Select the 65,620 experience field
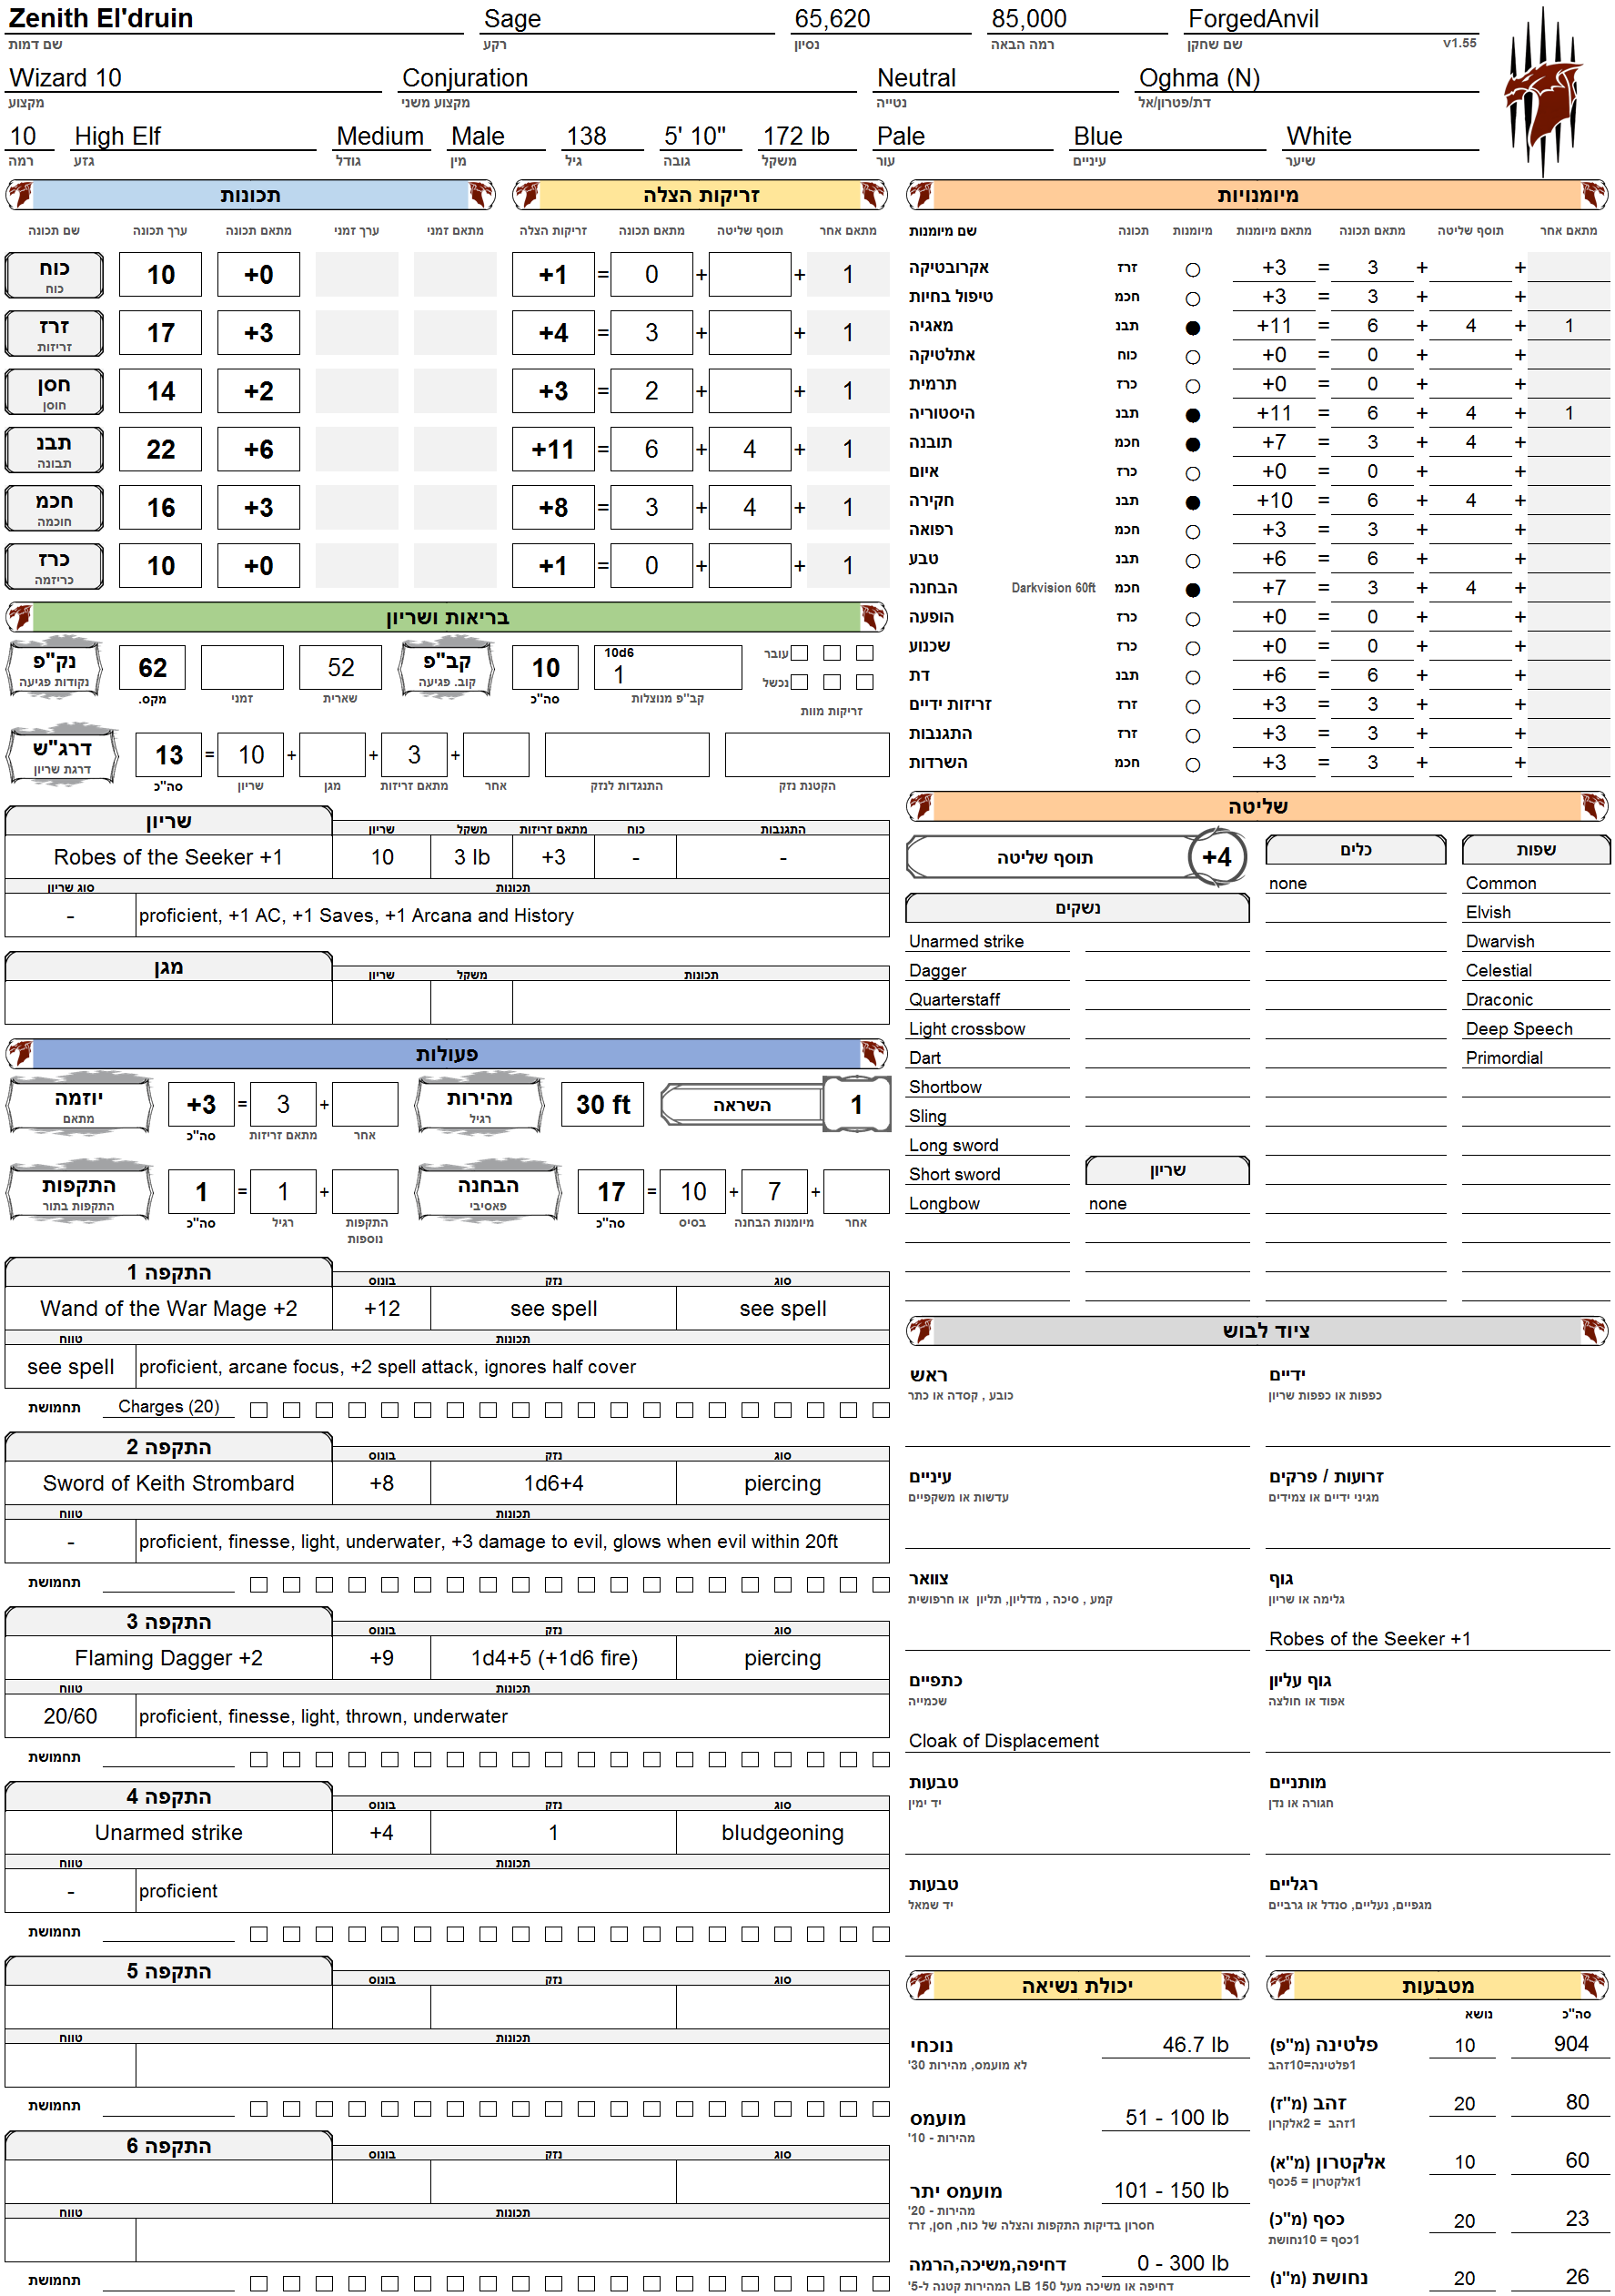This screenshot has width=1615, height=2296. (x=881, y=19)
